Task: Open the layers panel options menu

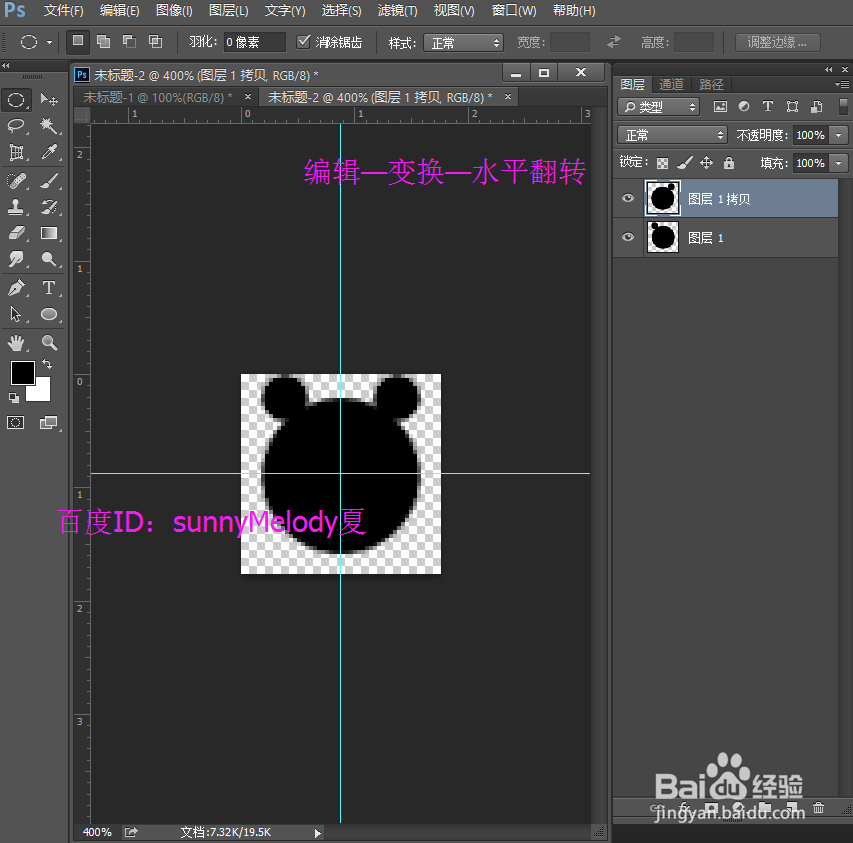Action: [x=842, y=84]
